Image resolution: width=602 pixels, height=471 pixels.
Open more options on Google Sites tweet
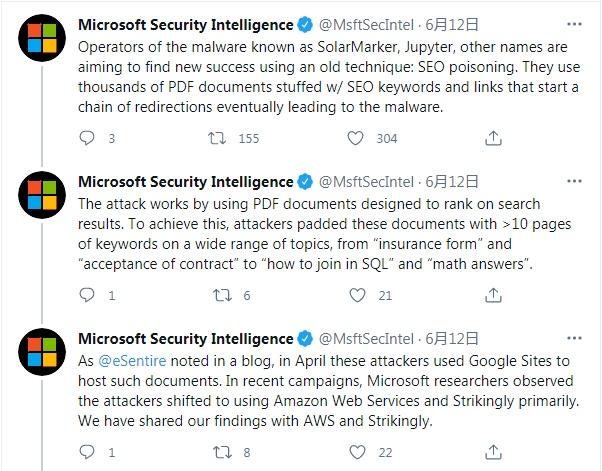(574, 338)
